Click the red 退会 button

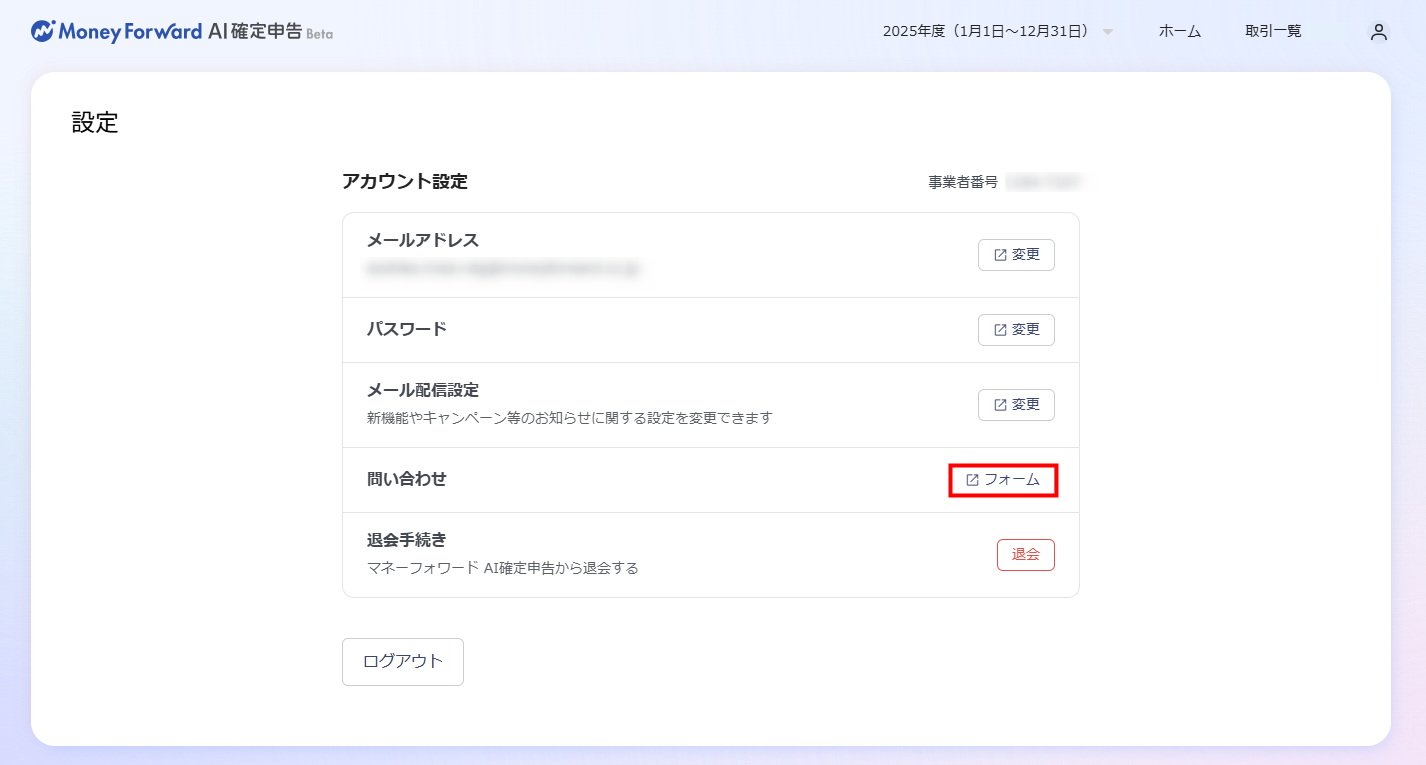1025,554
